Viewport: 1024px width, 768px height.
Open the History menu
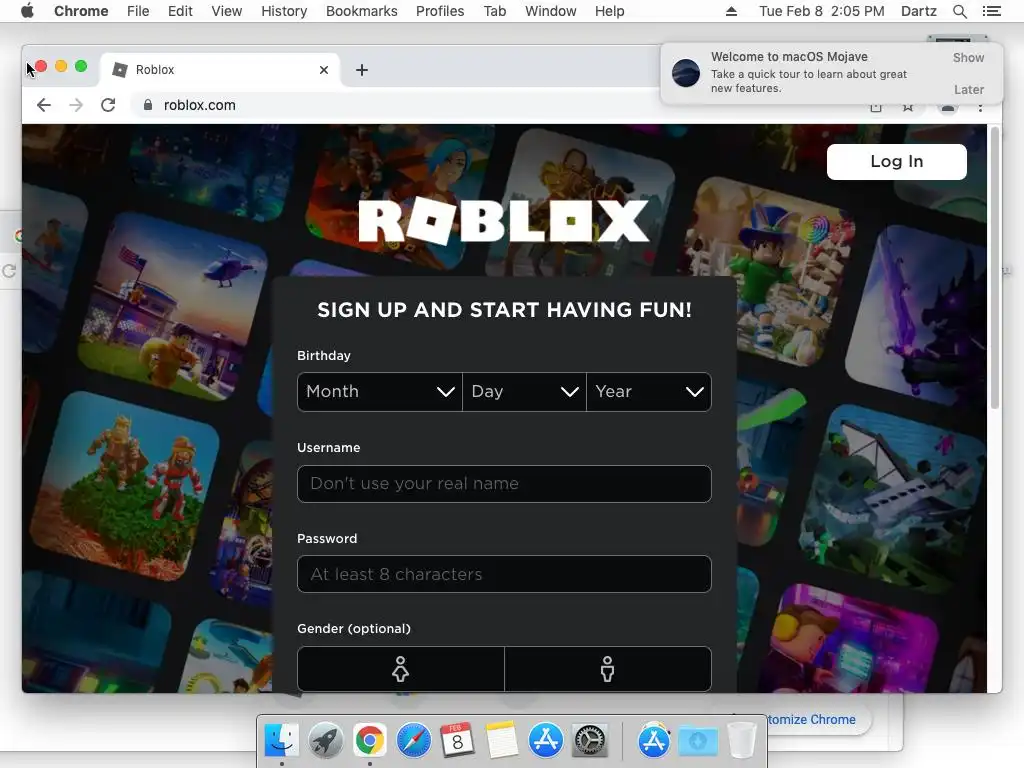pos(284,11)
